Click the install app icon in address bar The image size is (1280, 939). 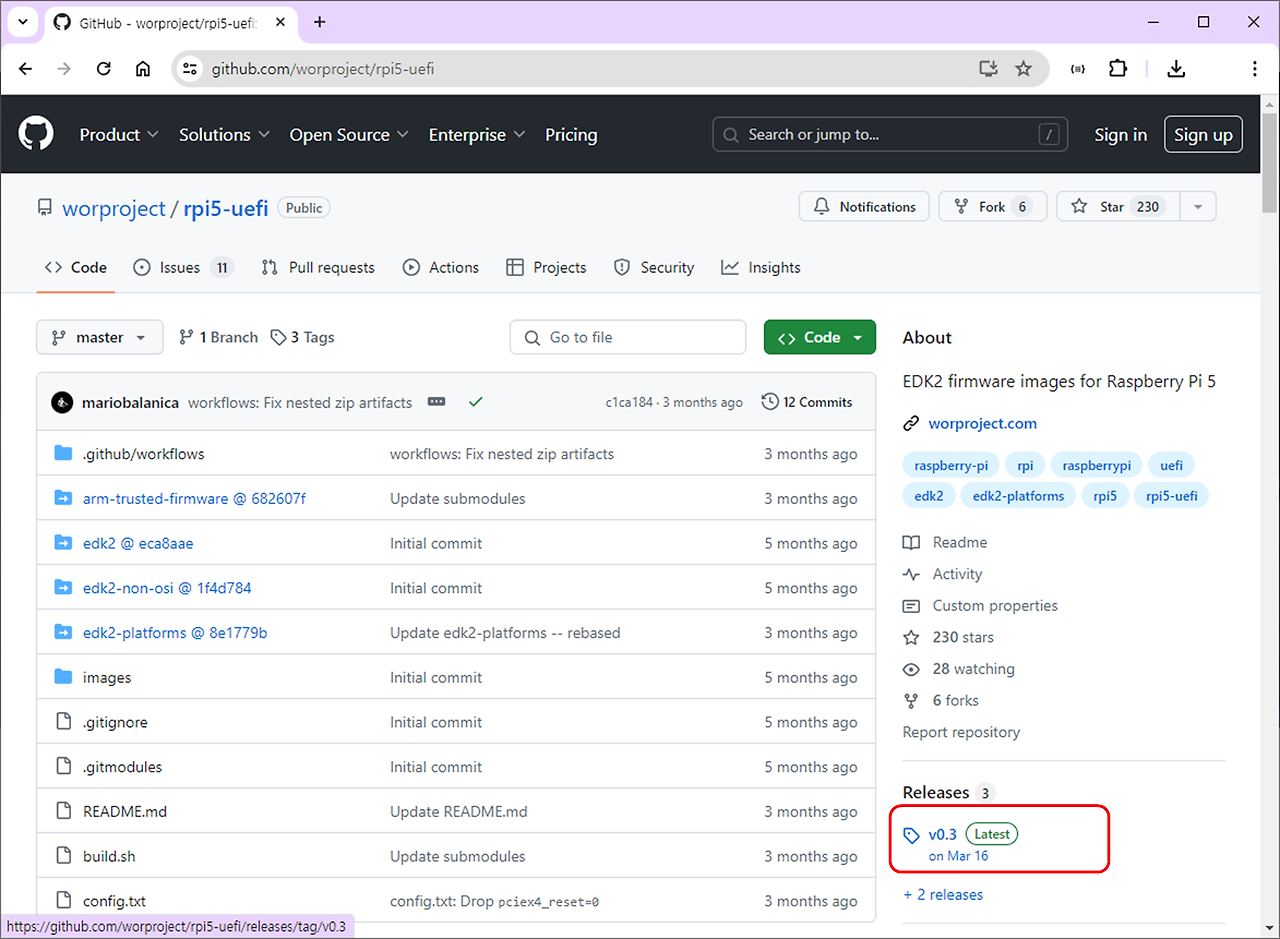(988, 69)
